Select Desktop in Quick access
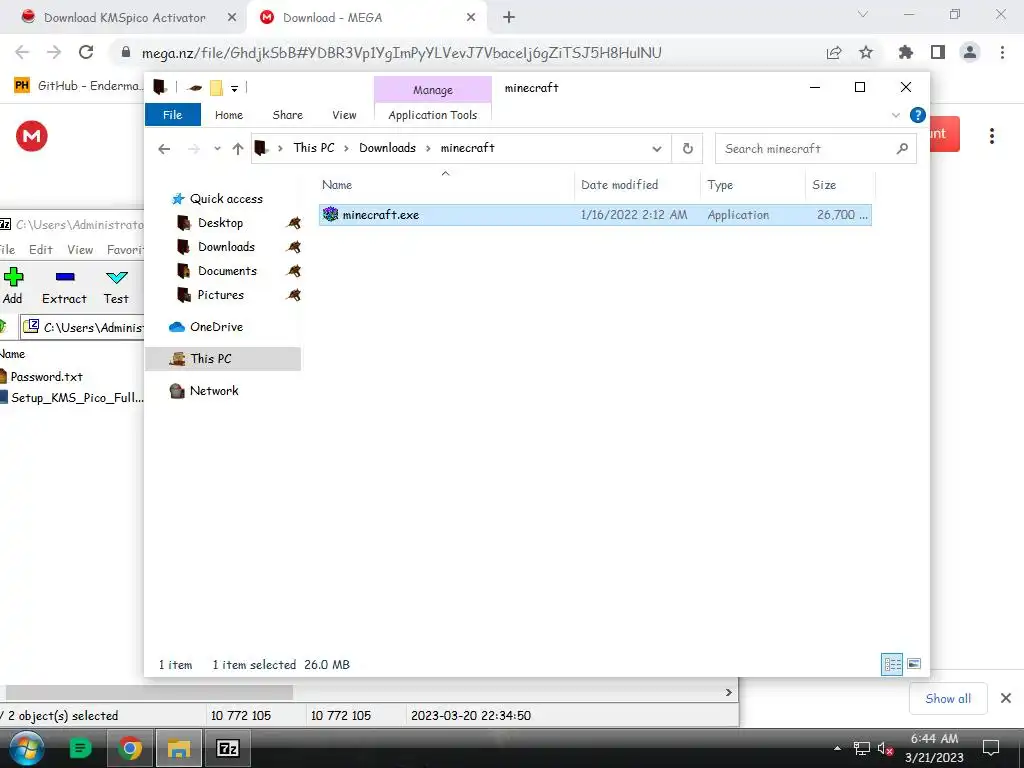This screenshot has height=768, width=1024. coord(220,223)
